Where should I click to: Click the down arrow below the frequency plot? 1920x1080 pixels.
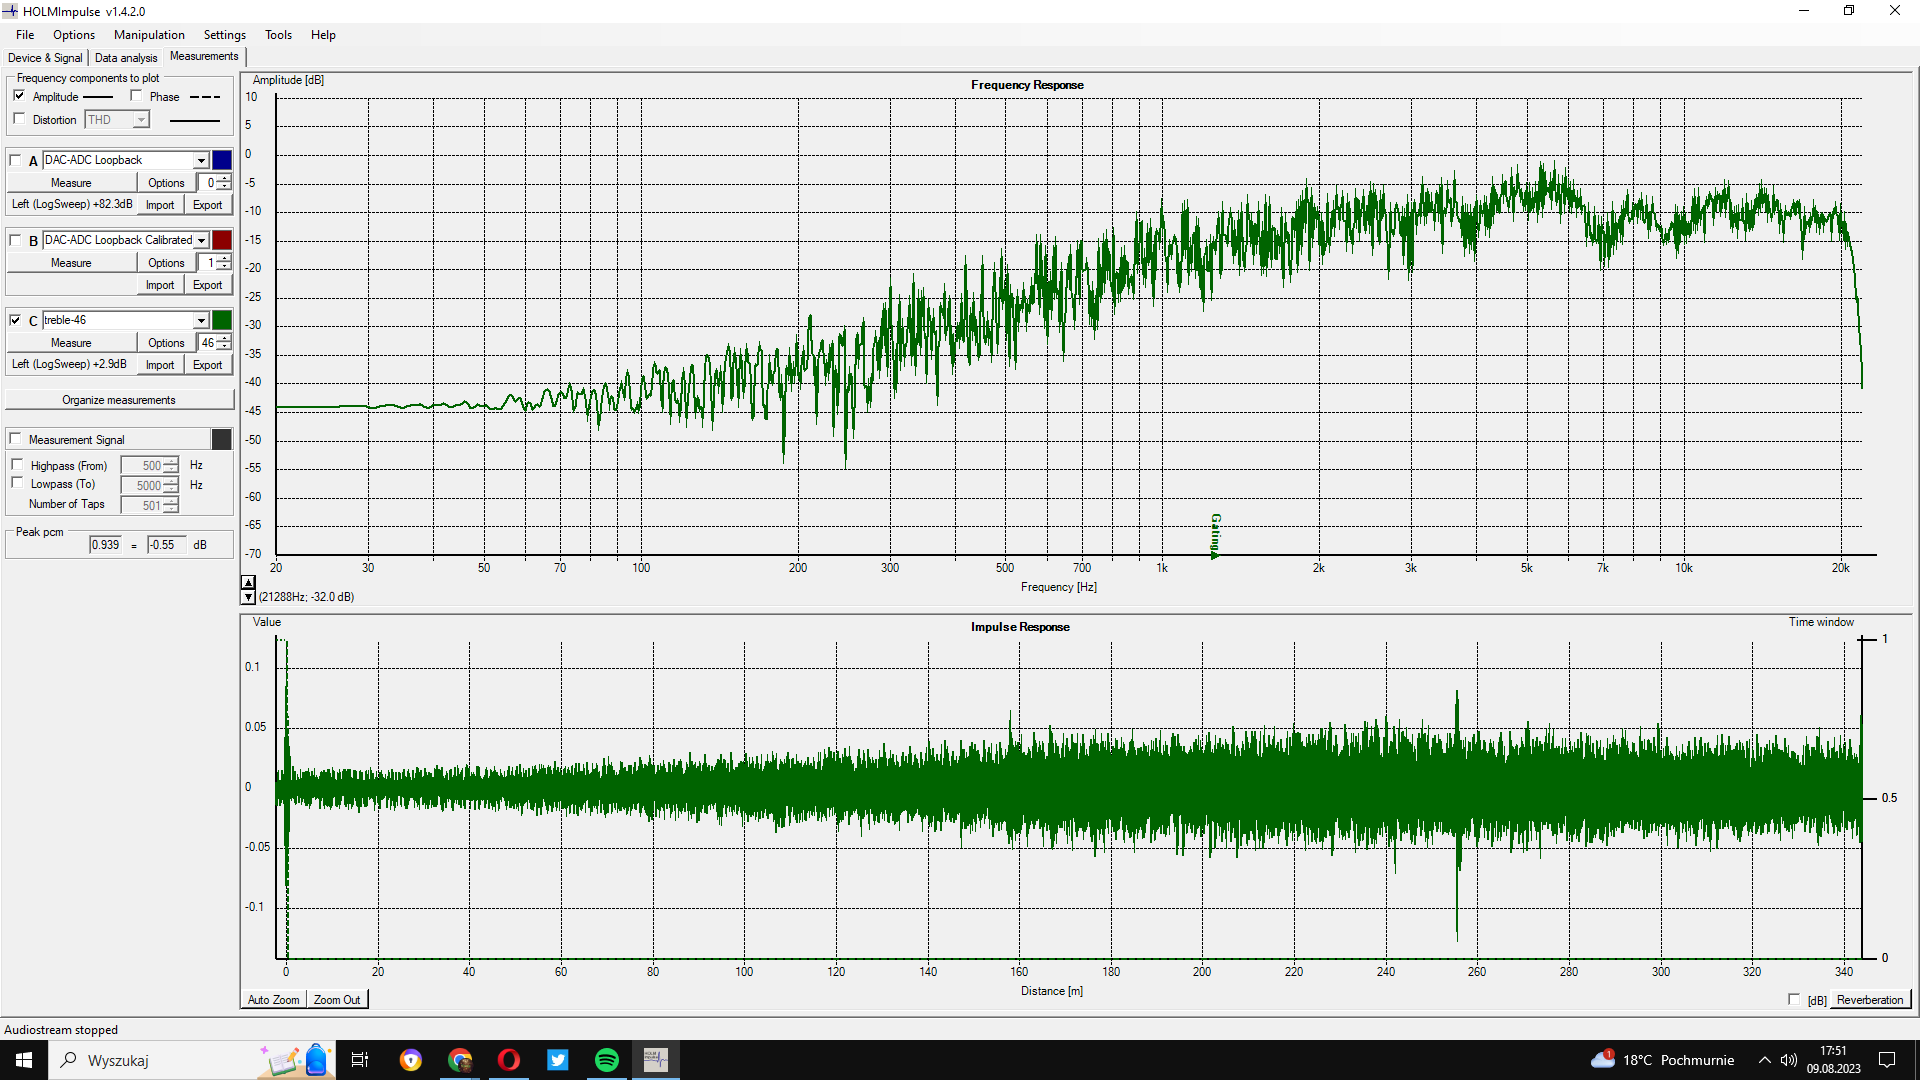[x=248, y=597]
